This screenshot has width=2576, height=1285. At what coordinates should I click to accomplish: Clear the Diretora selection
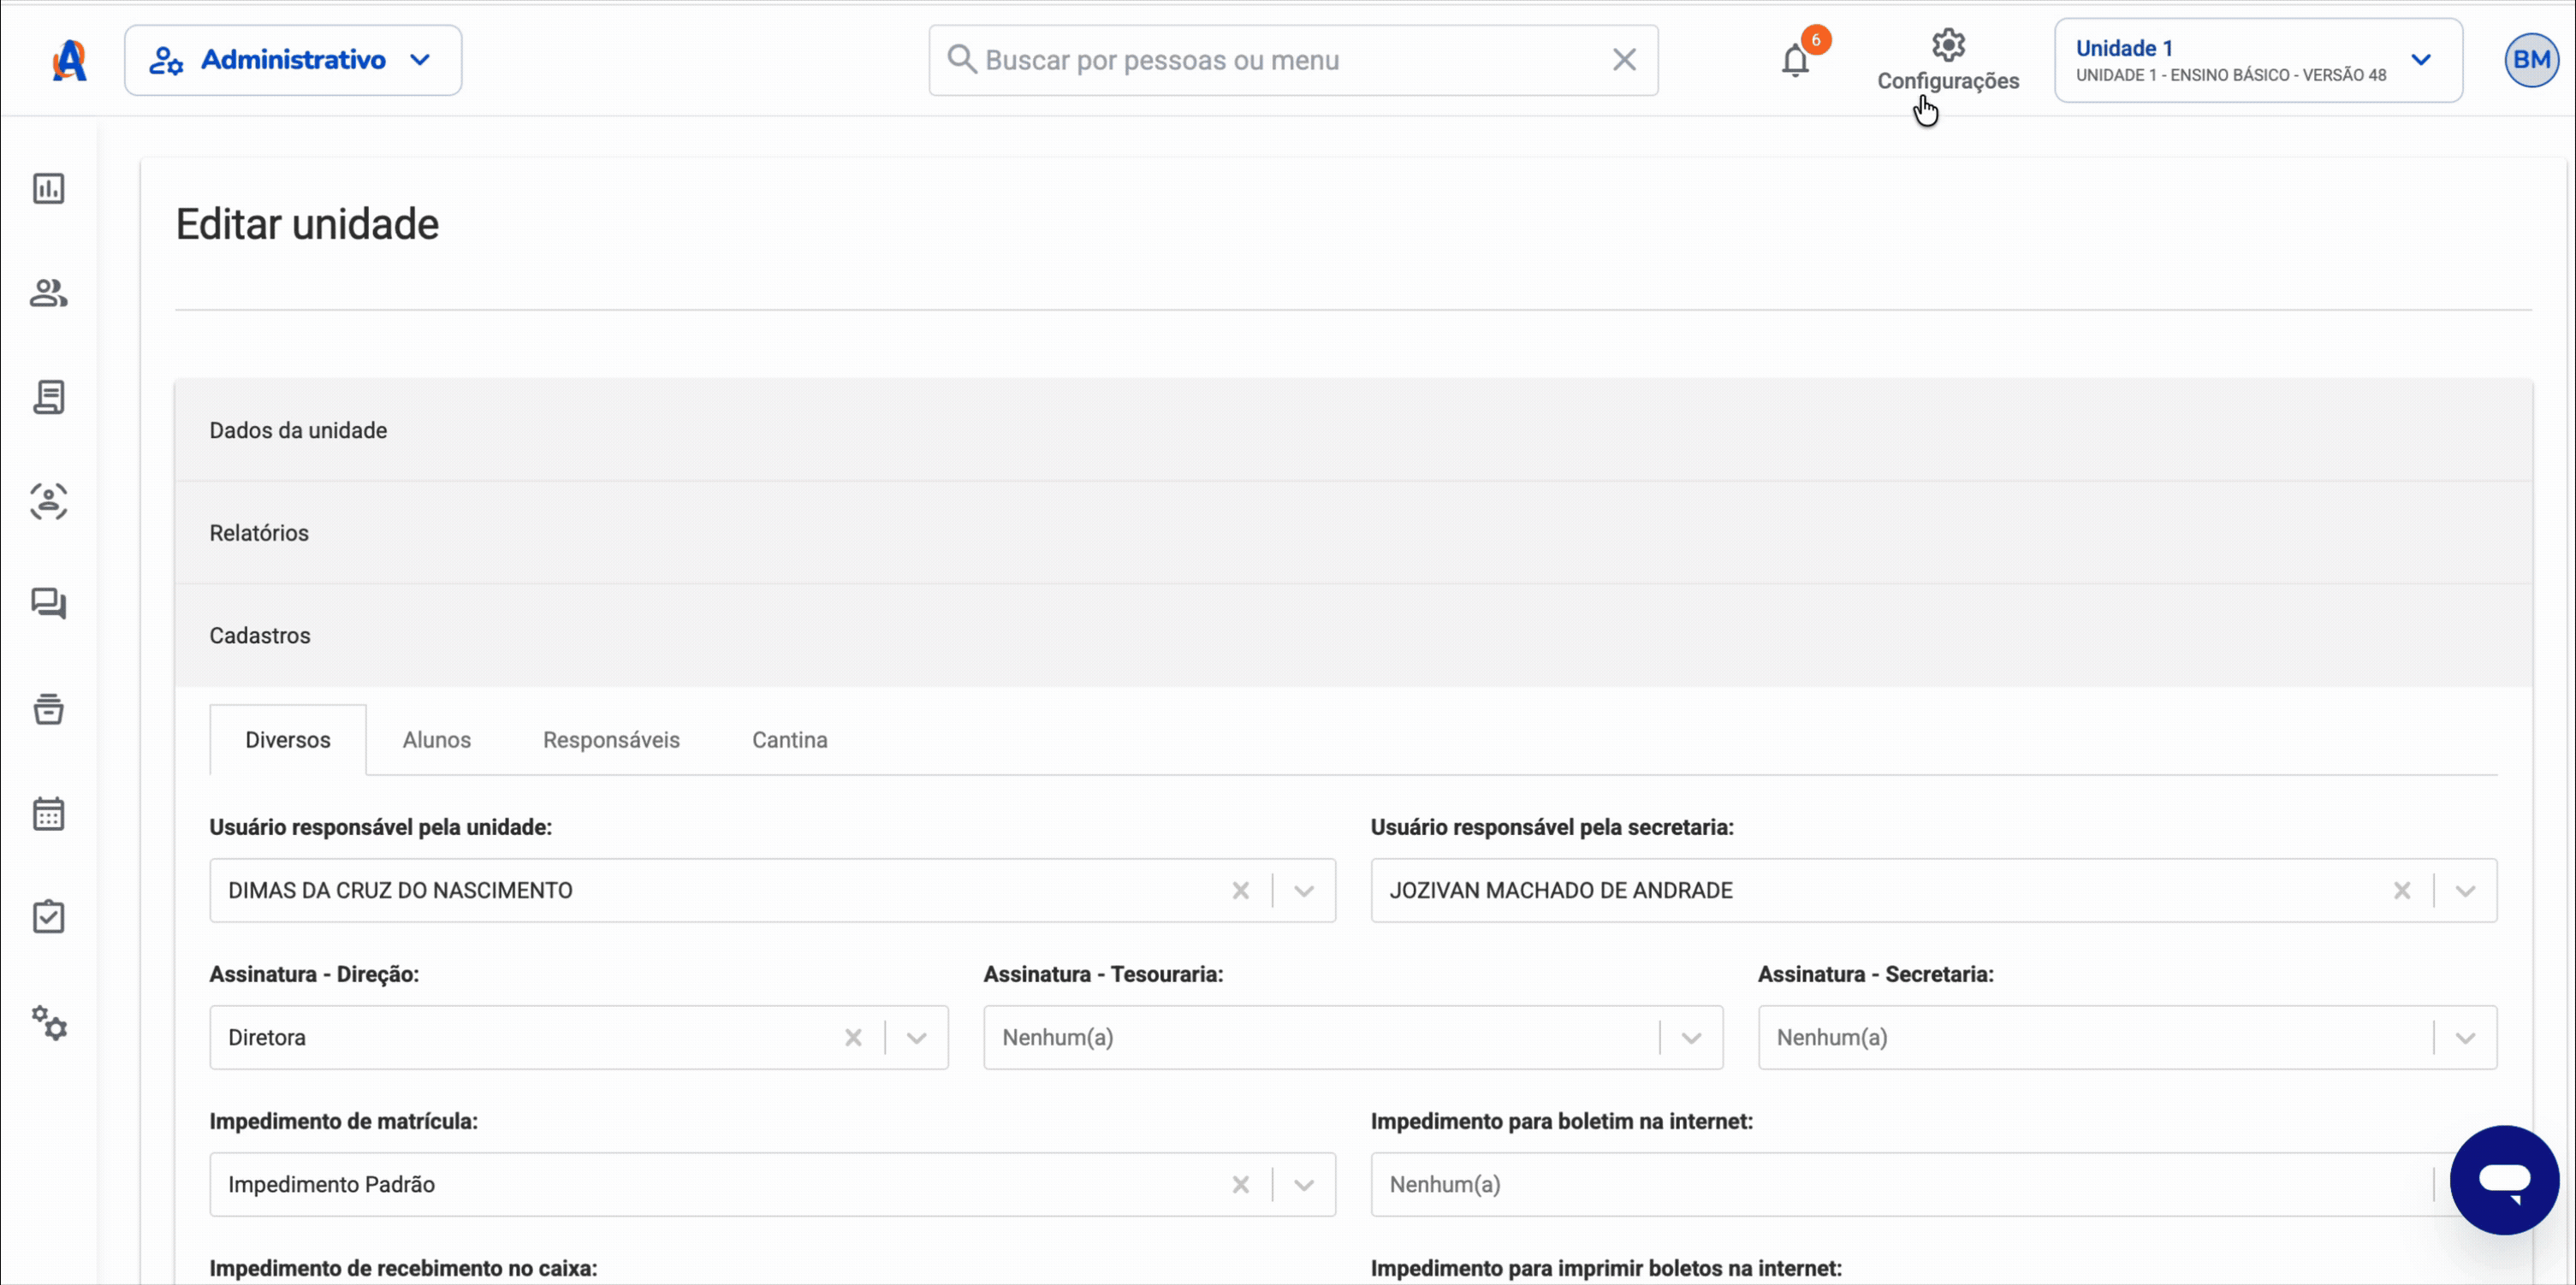[x=853, y=1037]
